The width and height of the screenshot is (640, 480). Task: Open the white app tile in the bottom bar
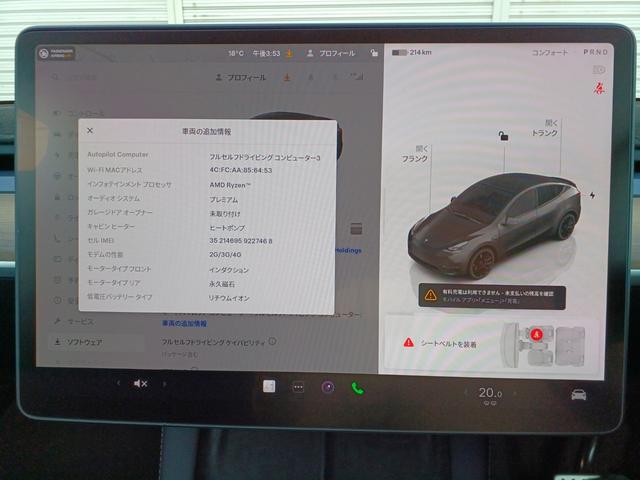coord(269,386)
